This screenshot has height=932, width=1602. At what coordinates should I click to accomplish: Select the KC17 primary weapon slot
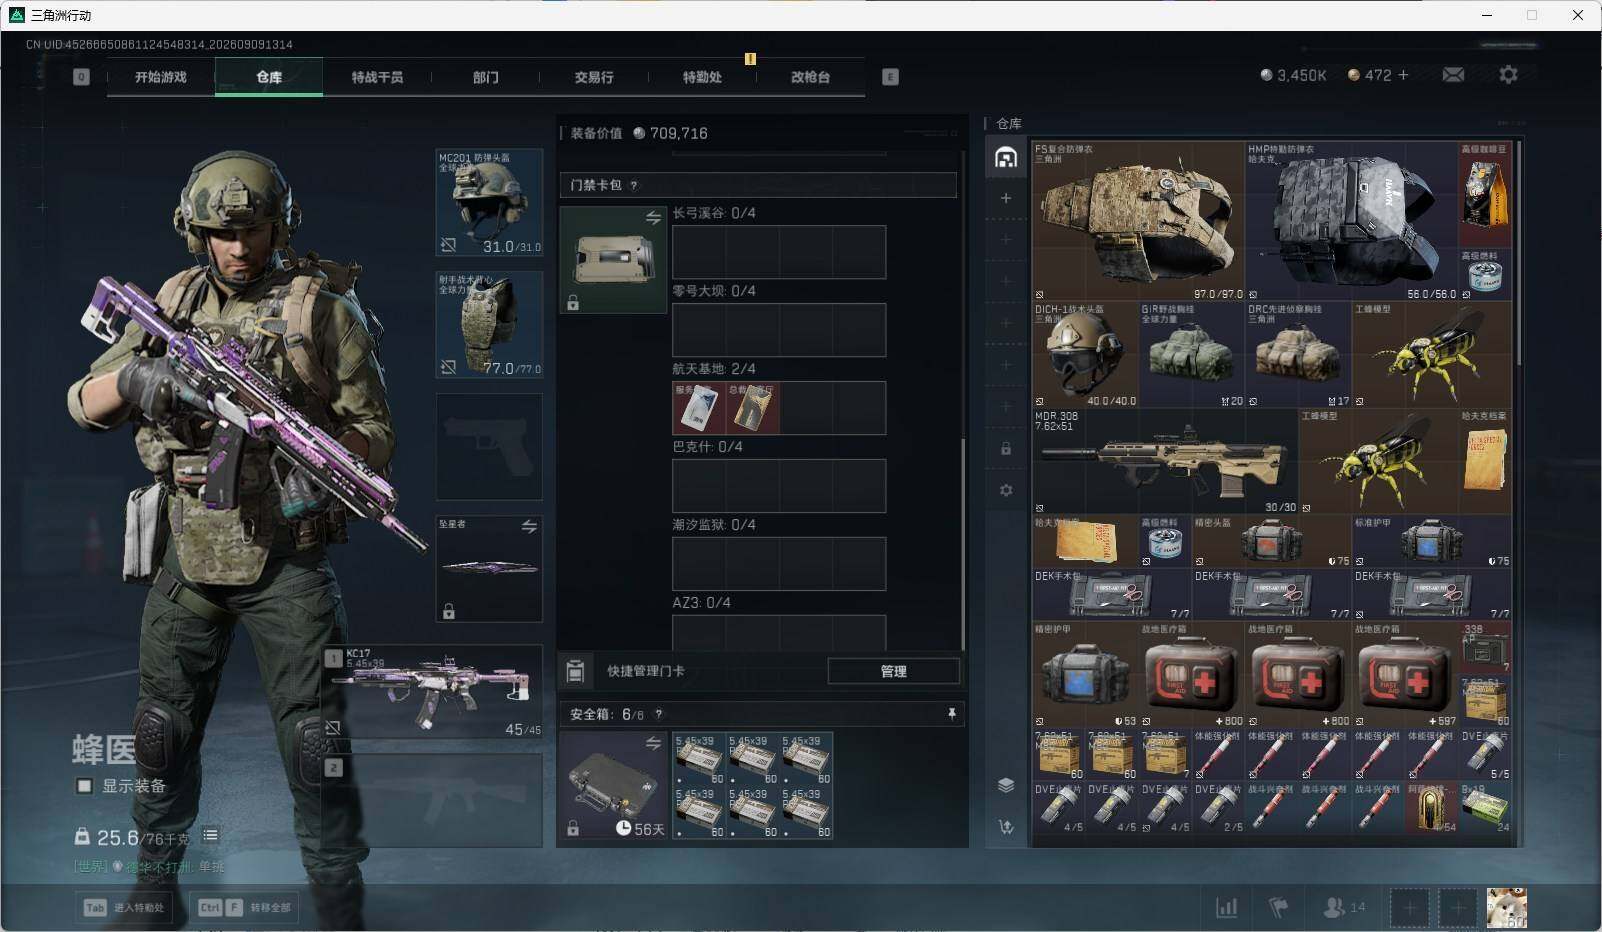click(432, 692)
